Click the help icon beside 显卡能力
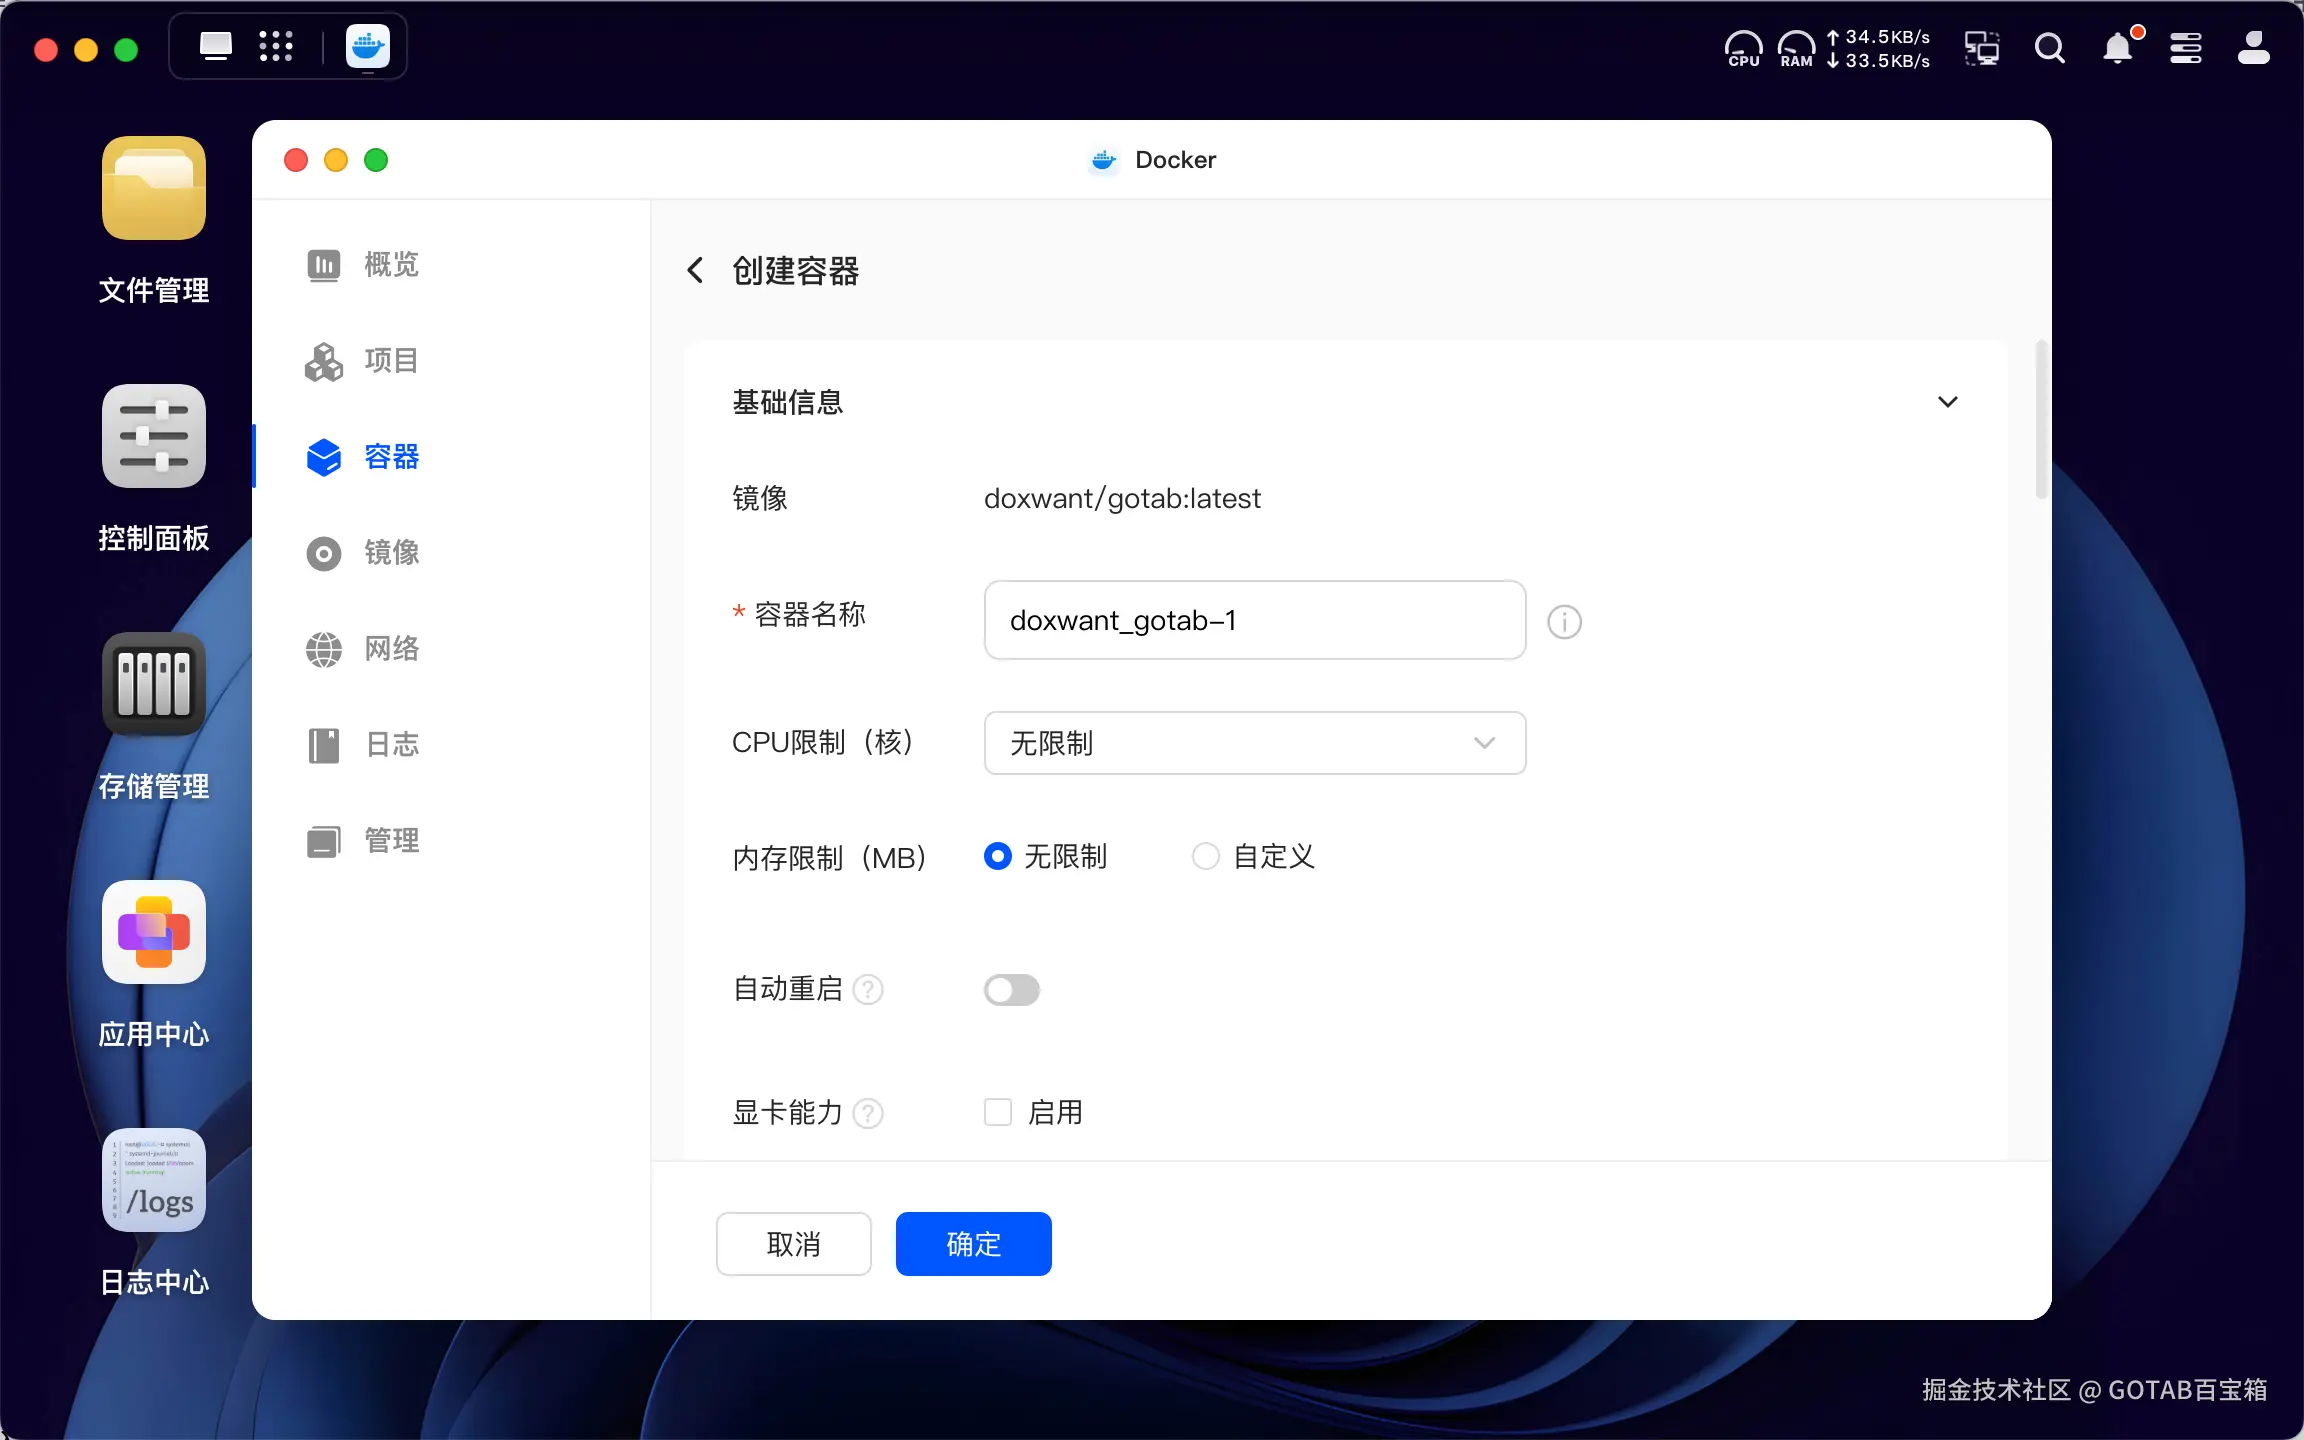The image size is (2304, 1440). click(868, 1113)
